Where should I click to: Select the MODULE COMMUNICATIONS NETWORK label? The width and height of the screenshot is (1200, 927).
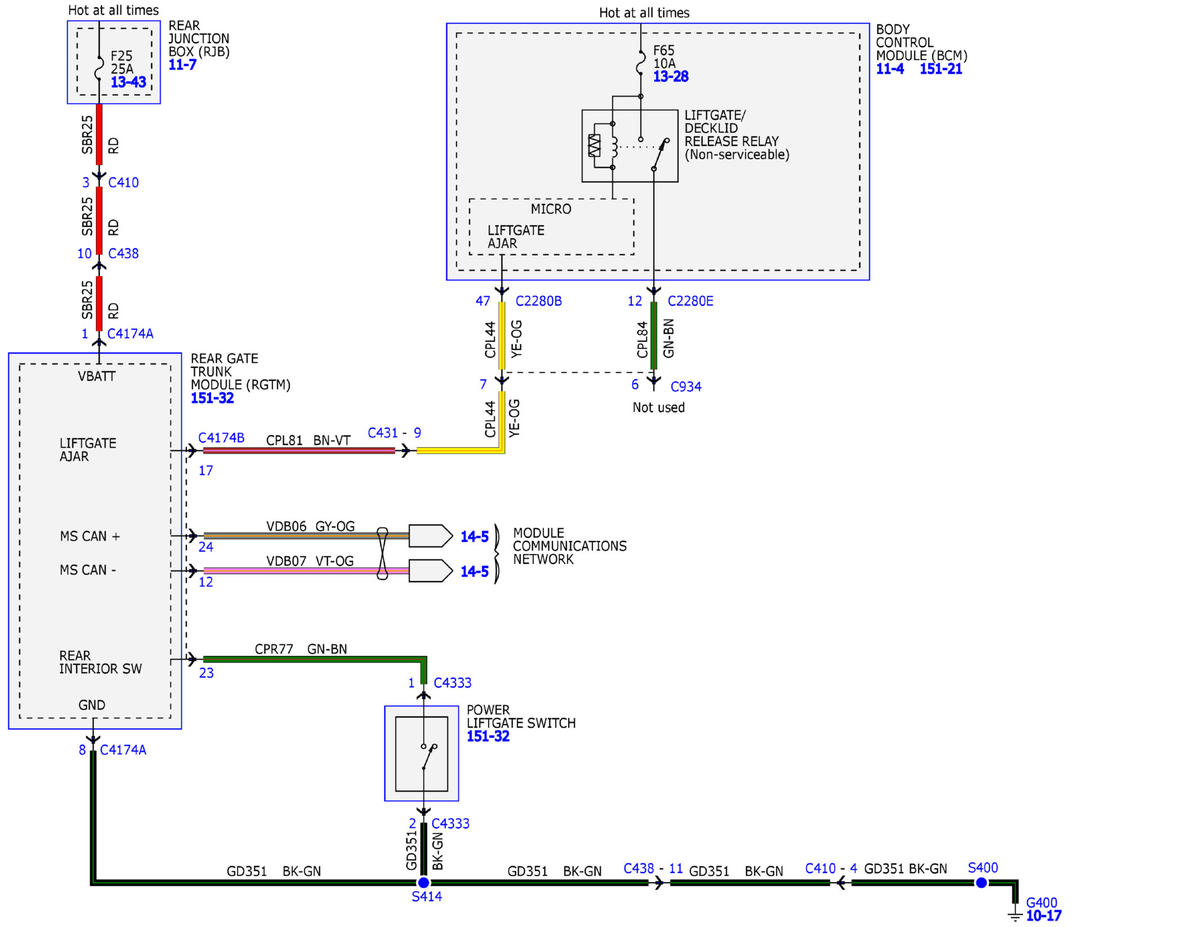570,546
